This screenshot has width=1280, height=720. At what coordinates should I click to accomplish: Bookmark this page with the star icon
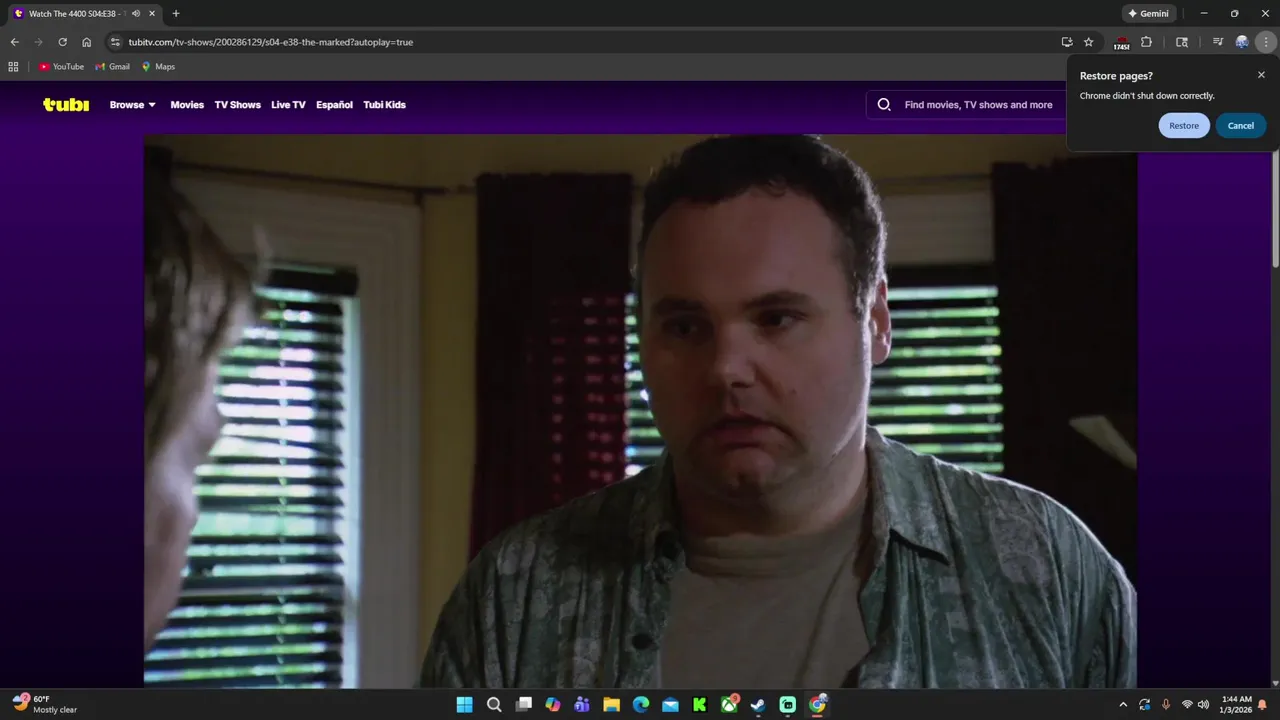tap(1089, 42)
